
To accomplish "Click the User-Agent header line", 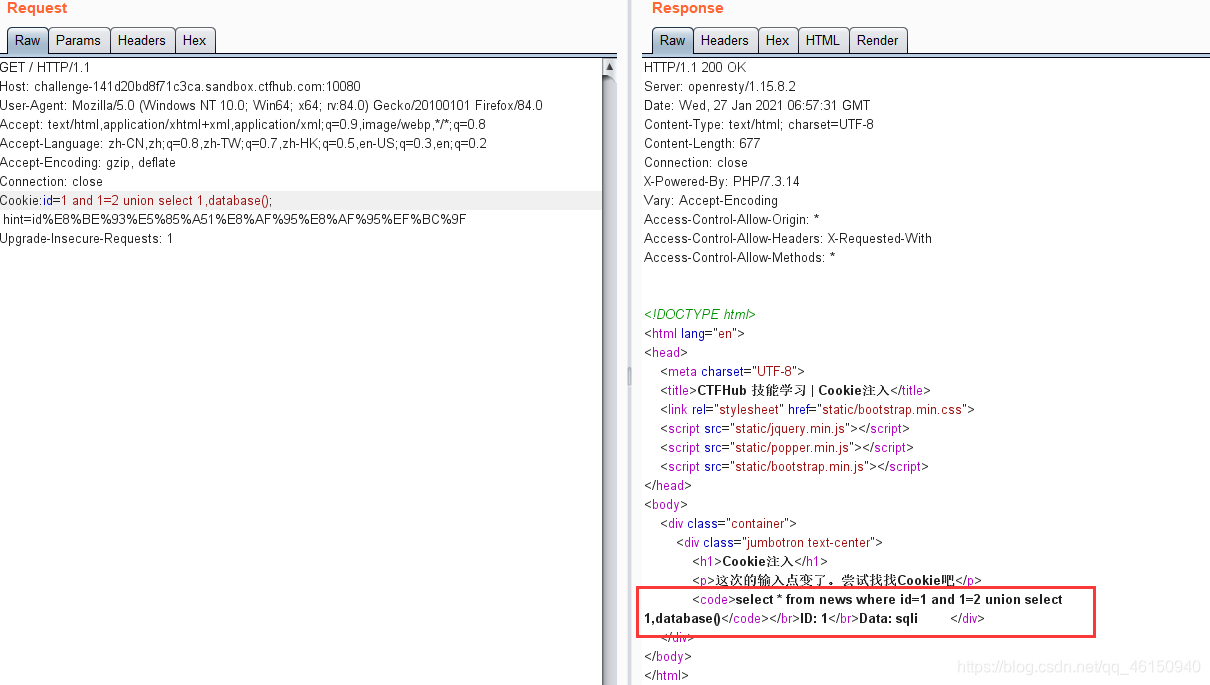I will [271, 105].
